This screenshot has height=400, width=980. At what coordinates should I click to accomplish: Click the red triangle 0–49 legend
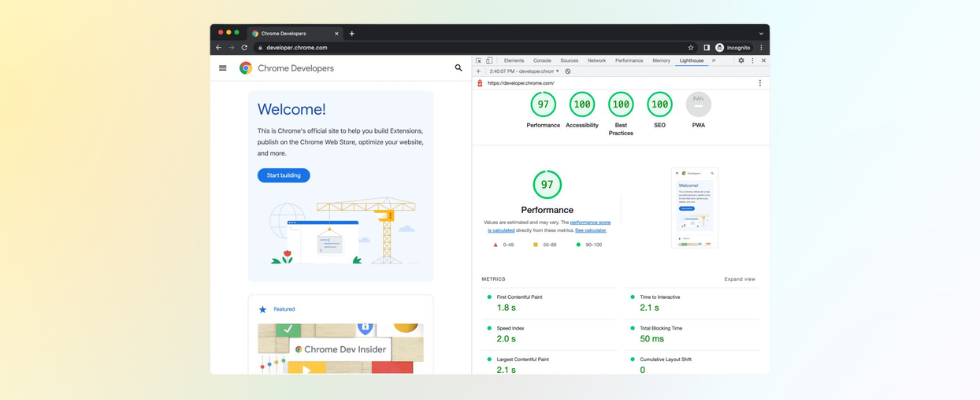tap(504, 244)
